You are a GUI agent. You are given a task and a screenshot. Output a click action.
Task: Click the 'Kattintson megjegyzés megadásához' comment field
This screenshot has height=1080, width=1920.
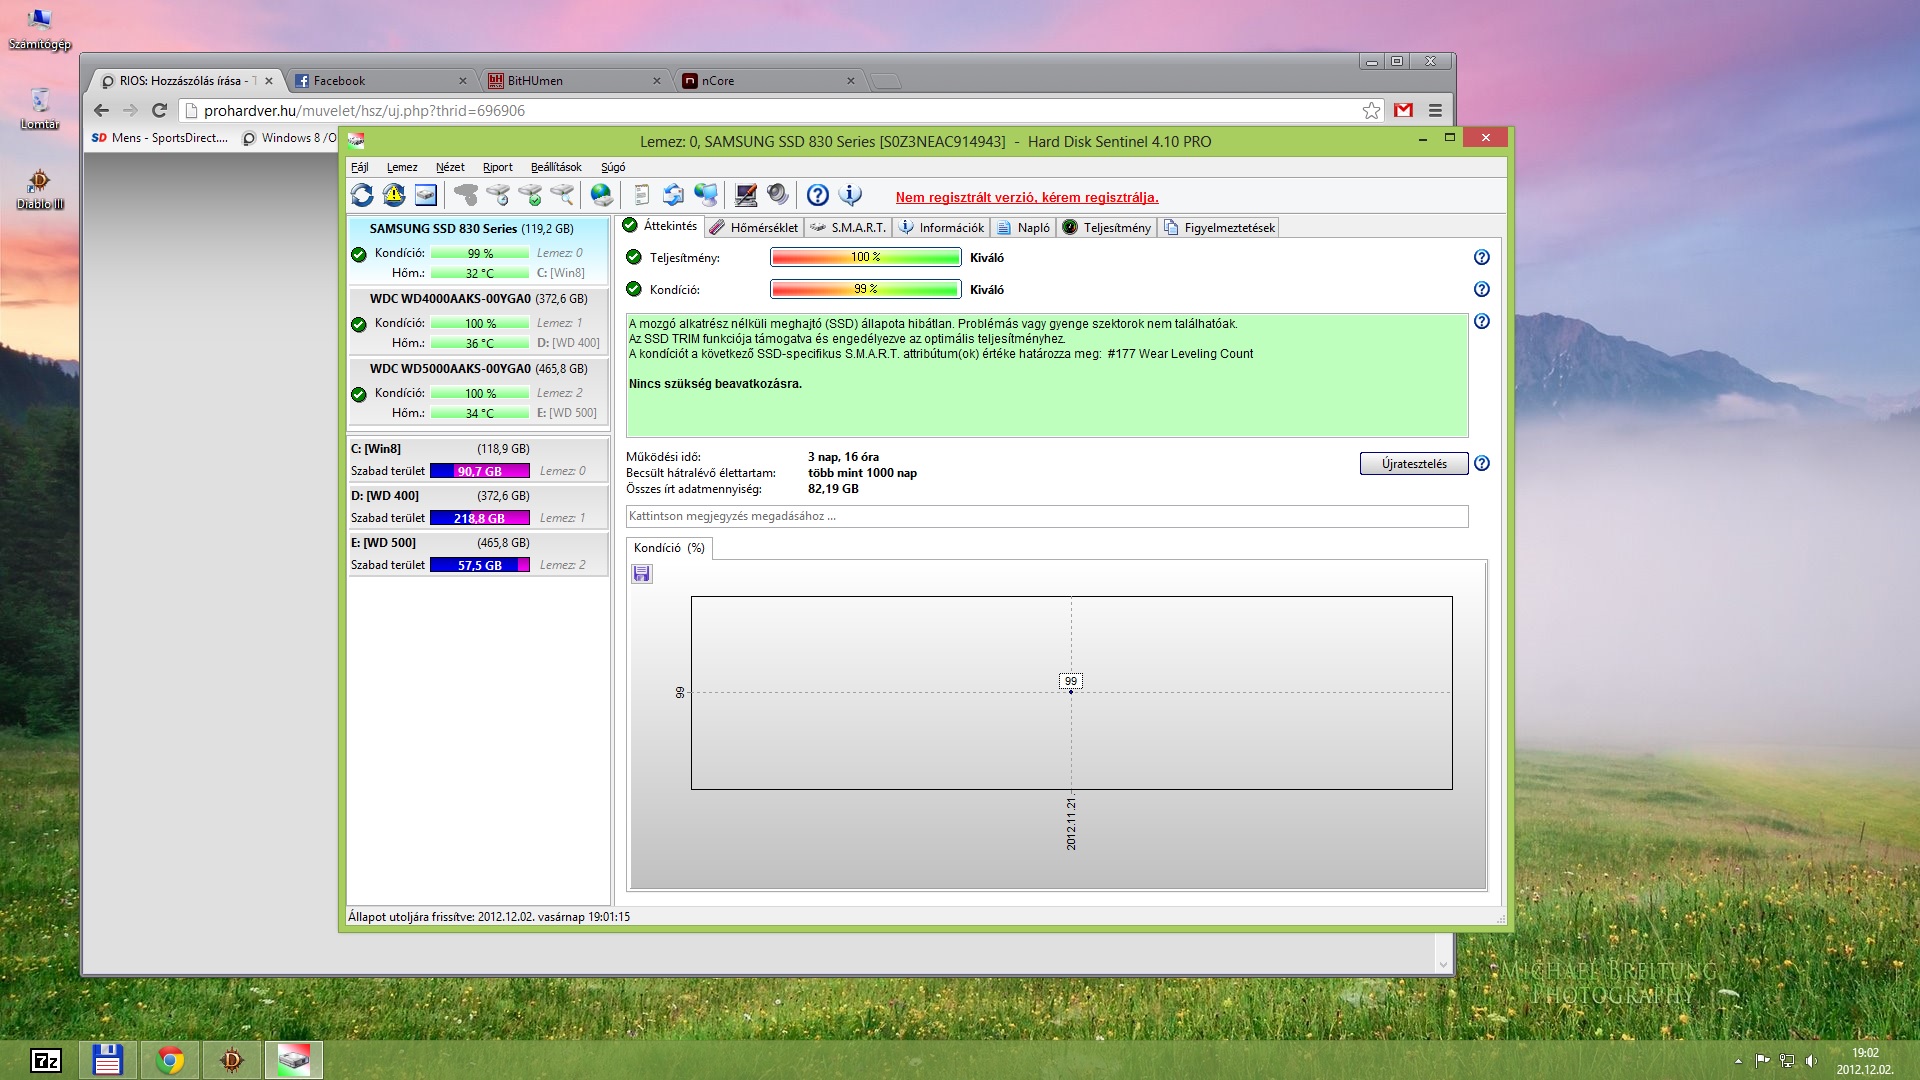point(1046,516)
